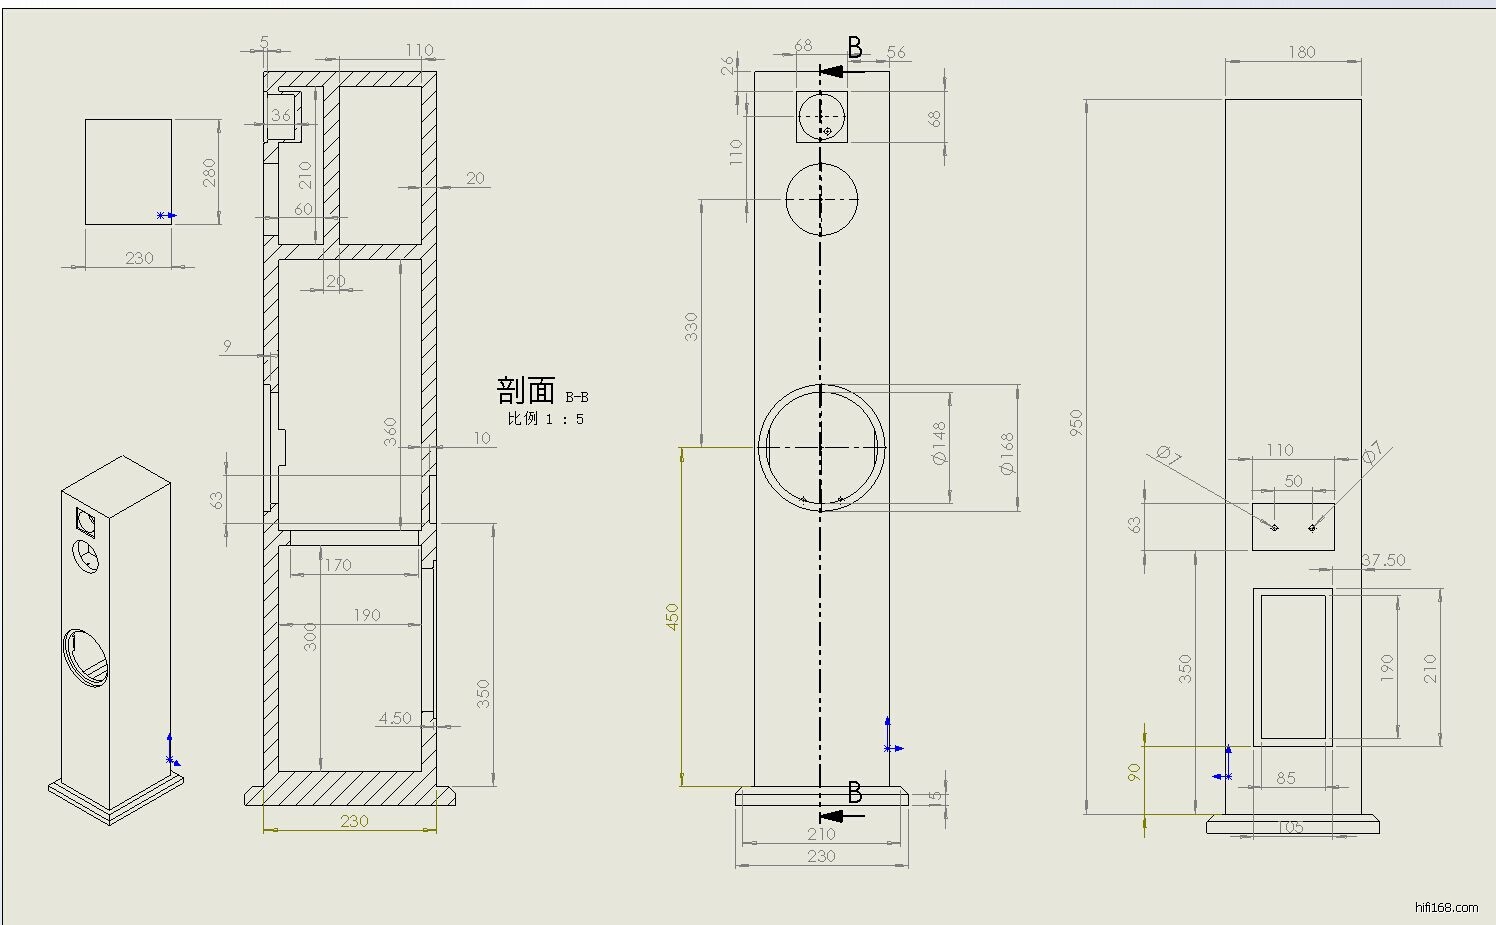
Task: Click the Ø168 diameter dimension text
Action: coord(1007,452)
